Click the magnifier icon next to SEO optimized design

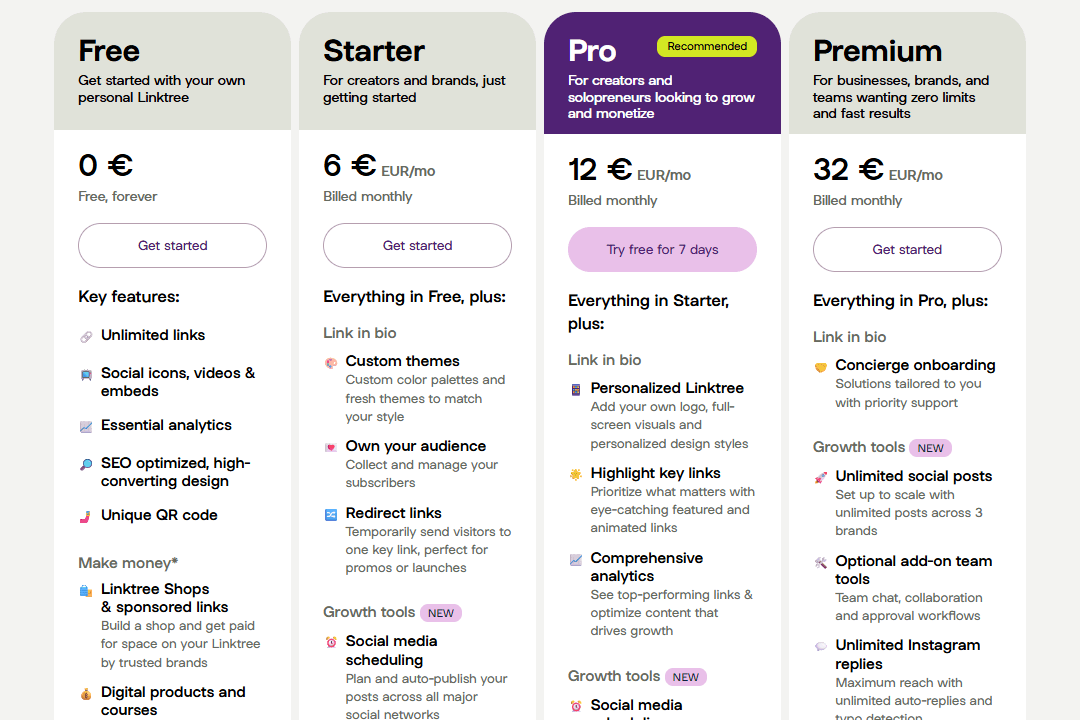[85, 465]
